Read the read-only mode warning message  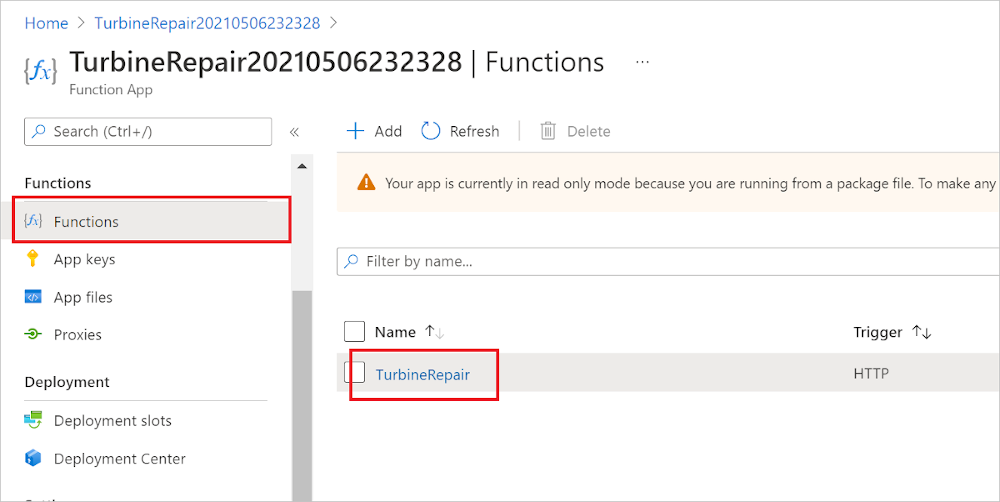pos(690,184)
